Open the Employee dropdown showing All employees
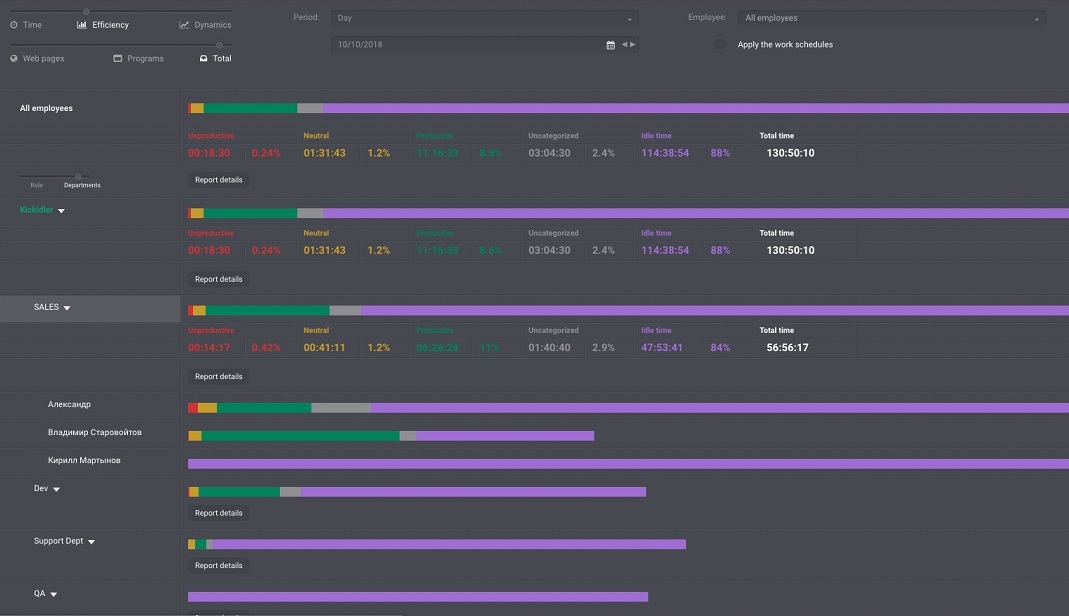Screen dimensions: 1069x616 (892, 18)
